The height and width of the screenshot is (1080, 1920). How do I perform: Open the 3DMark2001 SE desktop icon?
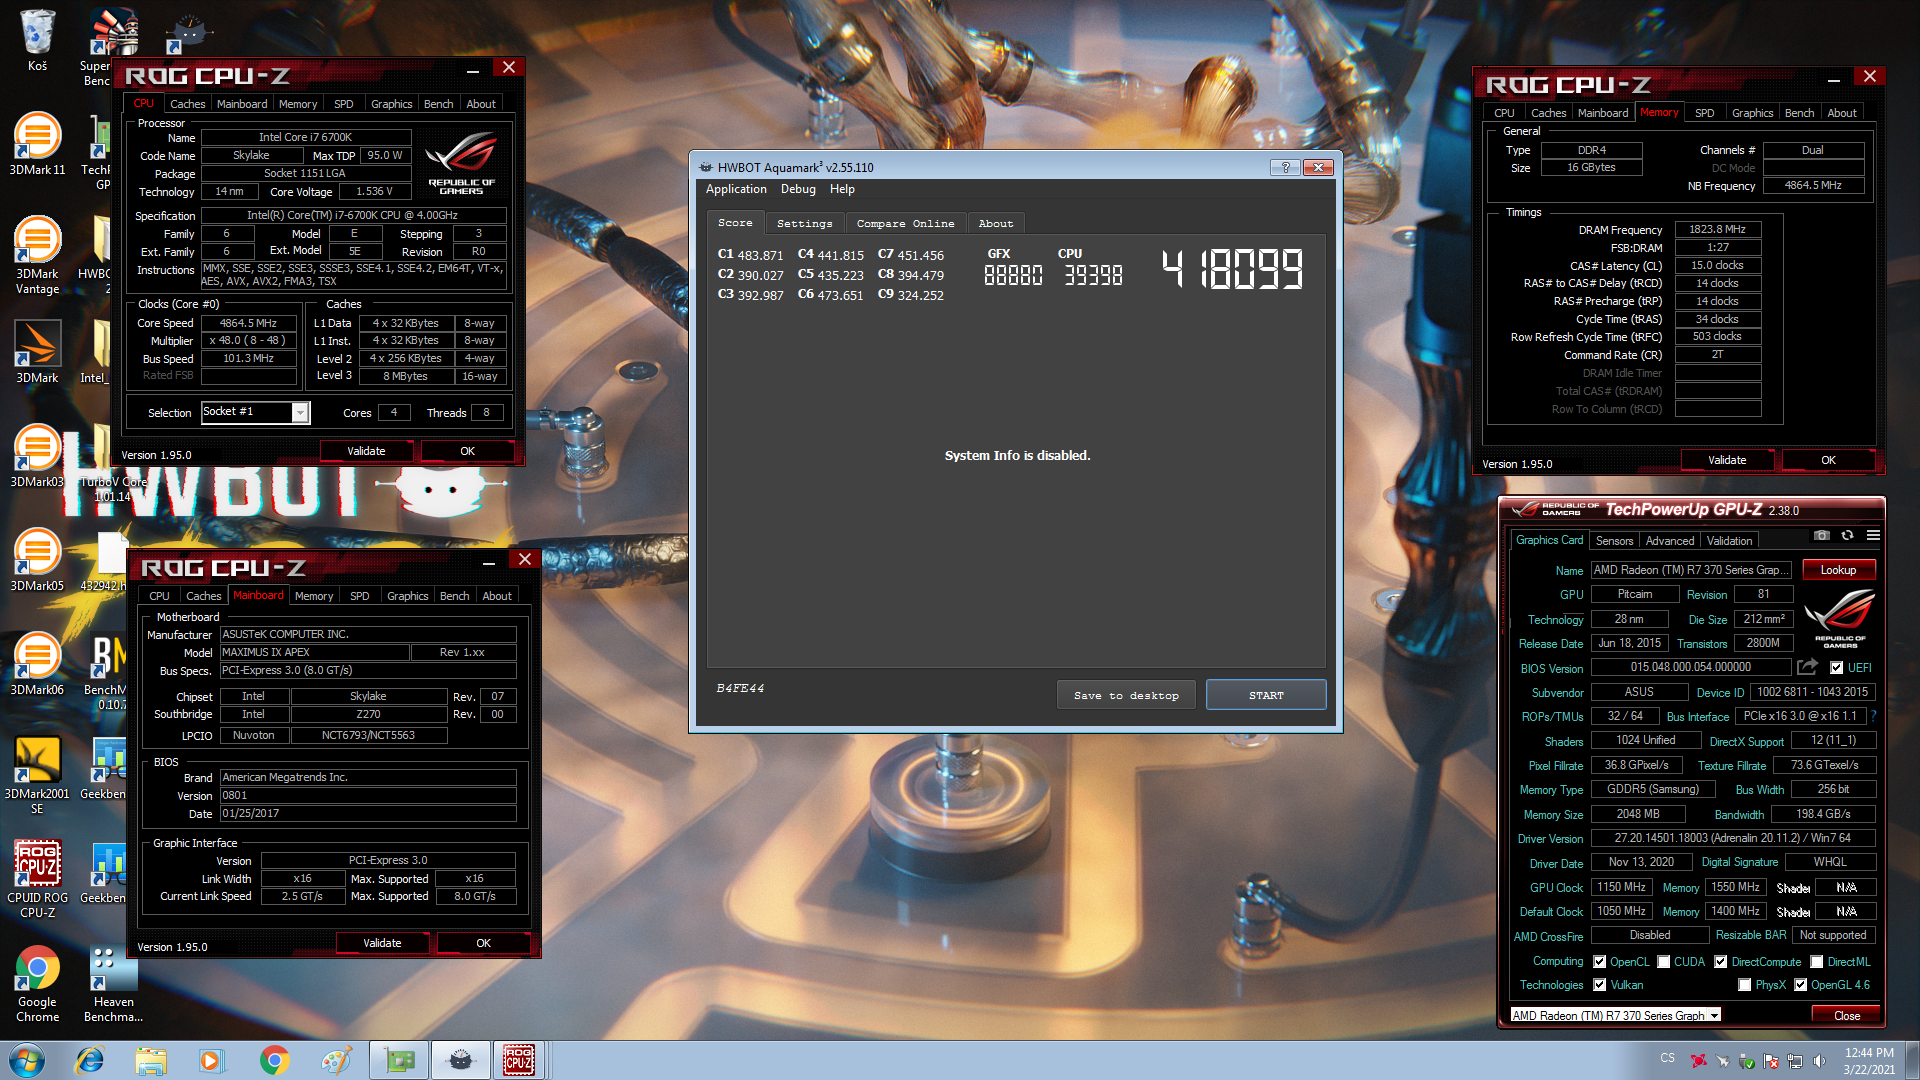pos(37,776)
